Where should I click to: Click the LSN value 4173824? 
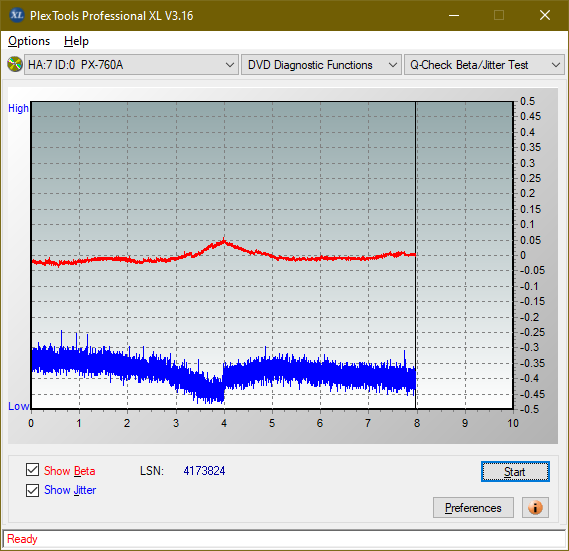pyautogui.click(x=204, y=471)
